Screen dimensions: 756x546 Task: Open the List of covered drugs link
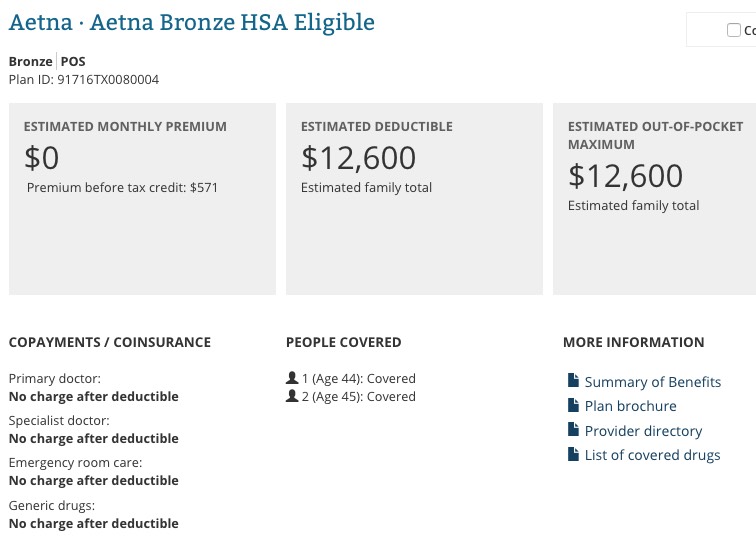point(652,455)
